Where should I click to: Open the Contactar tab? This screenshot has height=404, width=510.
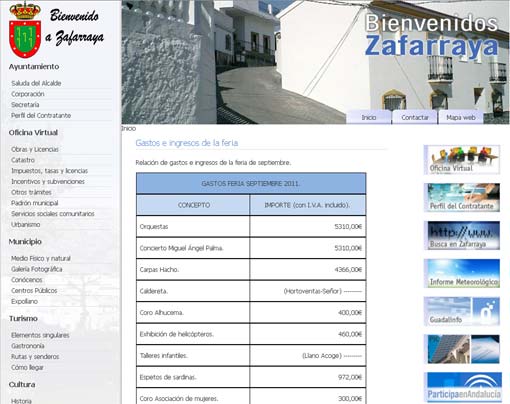415,117
